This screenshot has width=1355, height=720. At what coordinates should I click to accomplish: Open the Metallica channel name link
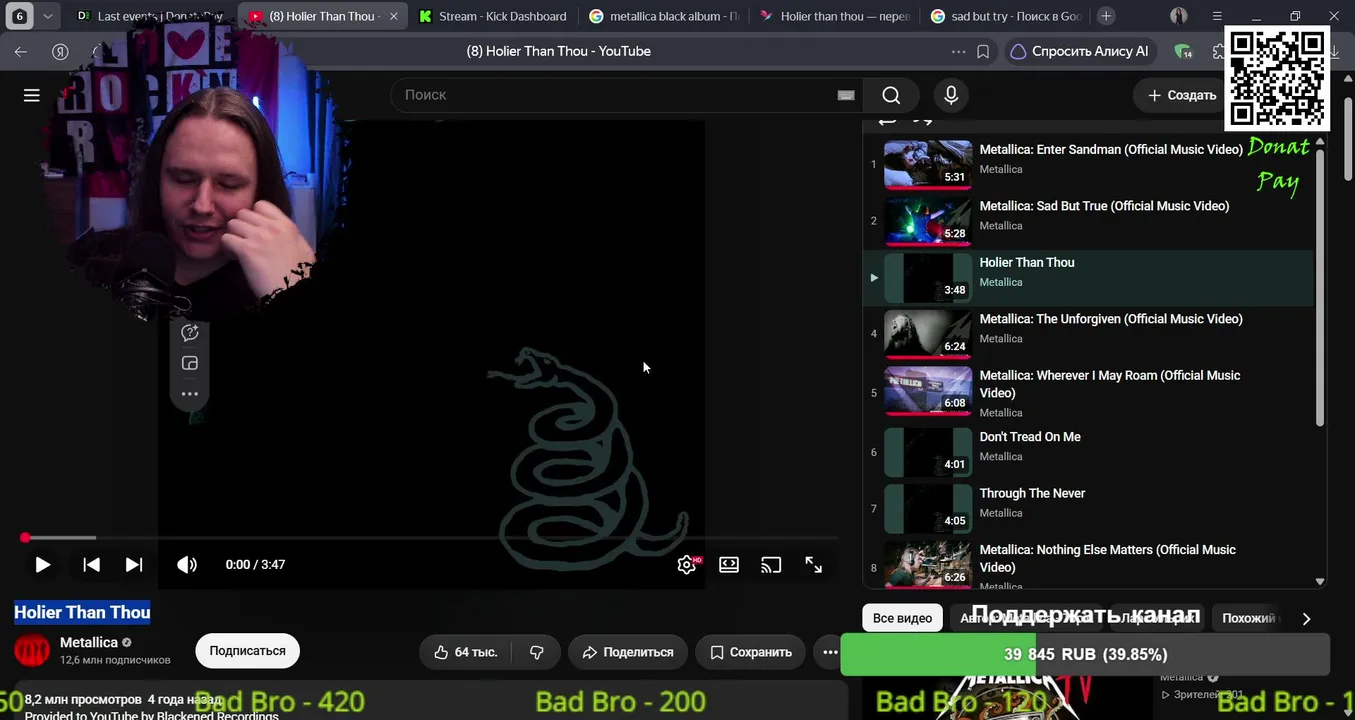pyautogui.click(x=89, y=643)
